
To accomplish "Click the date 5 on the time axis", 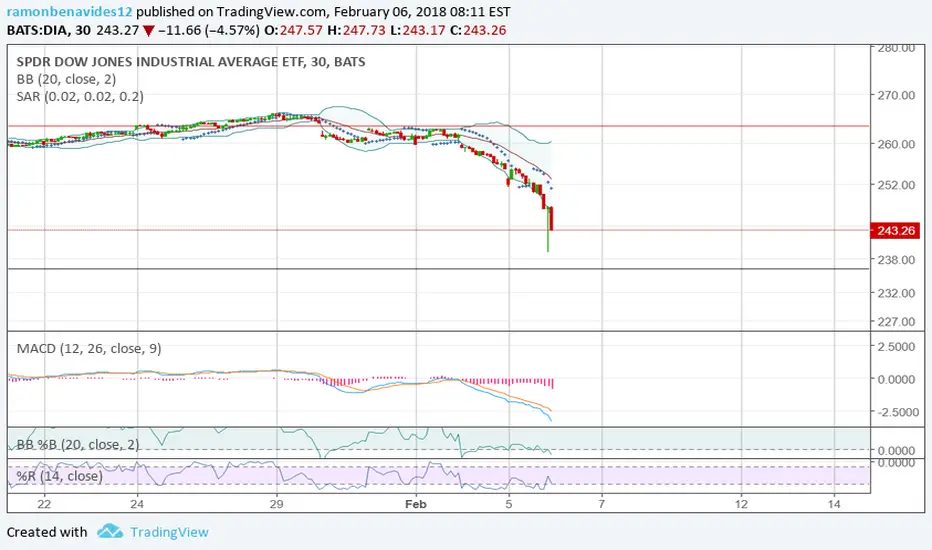I will tap(509, 504).
